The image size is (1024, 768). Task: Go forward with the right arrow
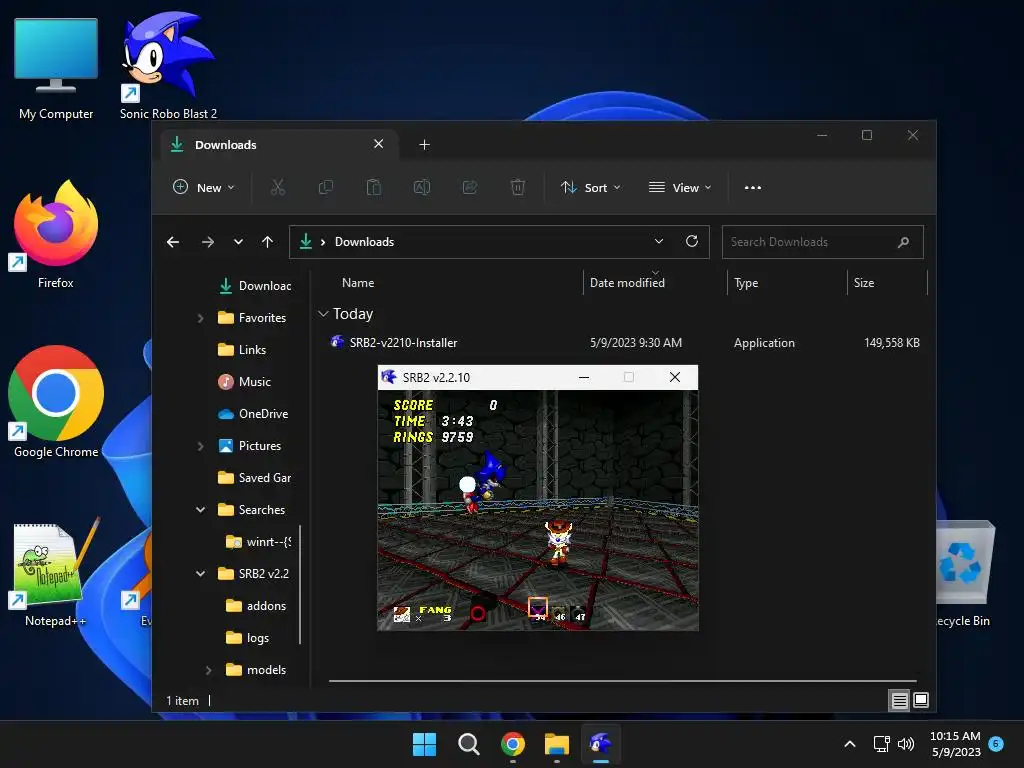[208, 242]
